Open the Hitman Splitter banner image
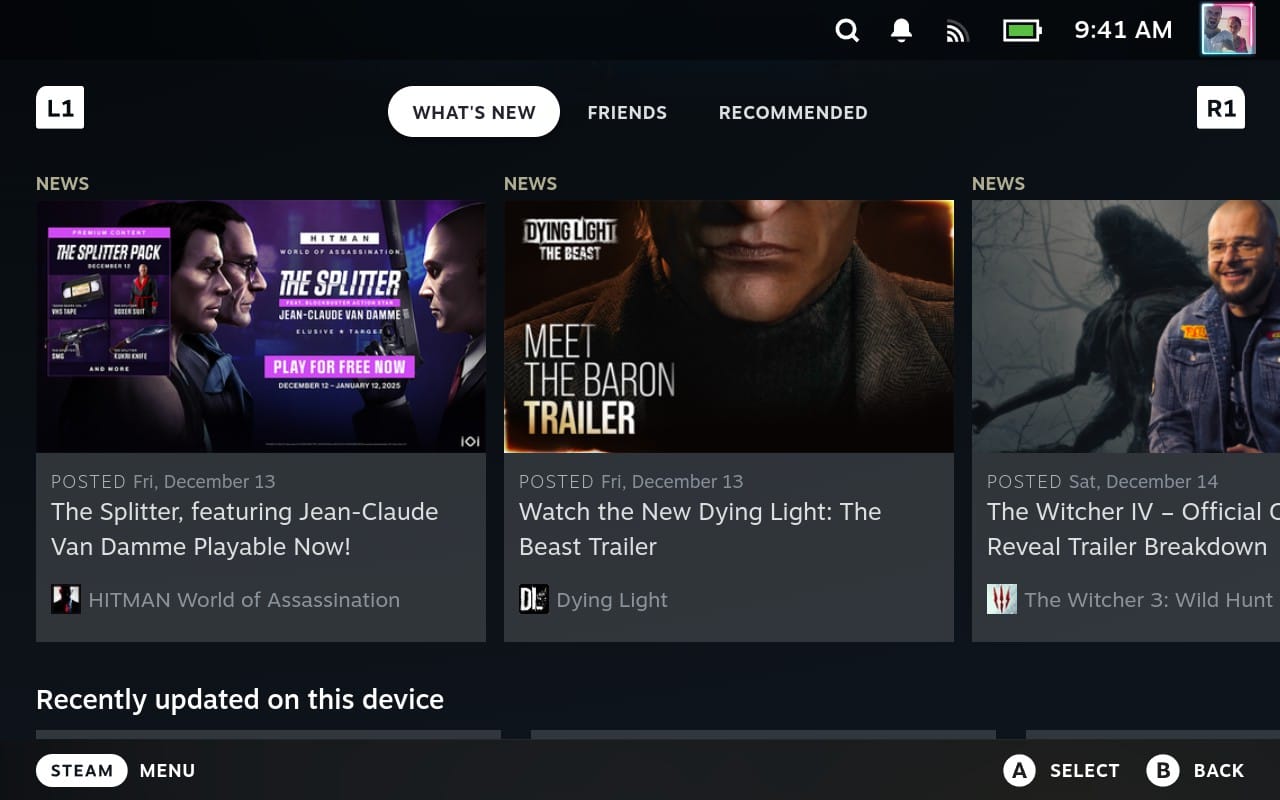 261,326
